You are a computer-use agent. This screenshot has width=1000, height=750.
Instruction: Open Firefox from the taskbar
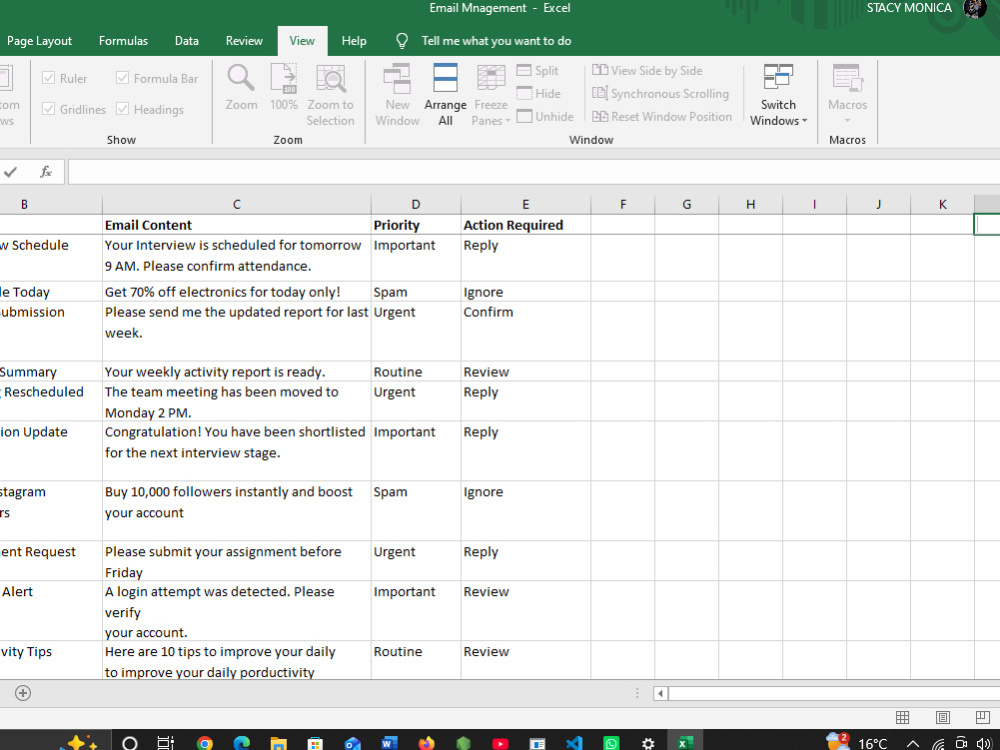tap(426, 743)
